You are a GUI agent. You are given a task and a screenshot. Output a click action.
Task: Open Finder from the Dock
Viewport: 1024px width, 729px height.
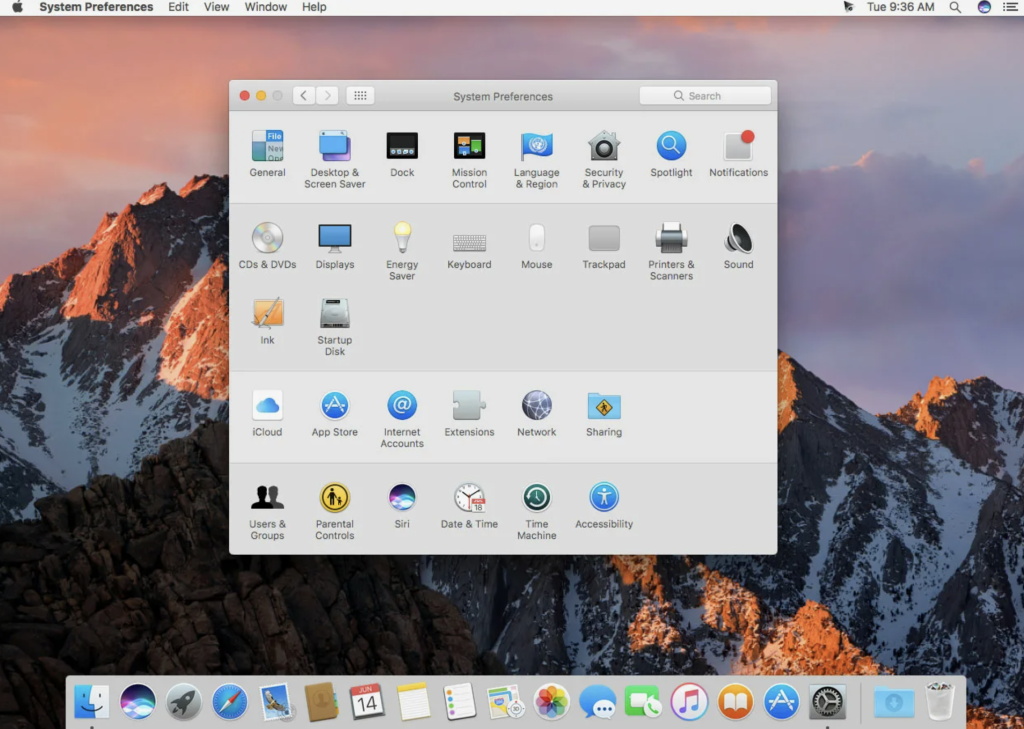91,702
